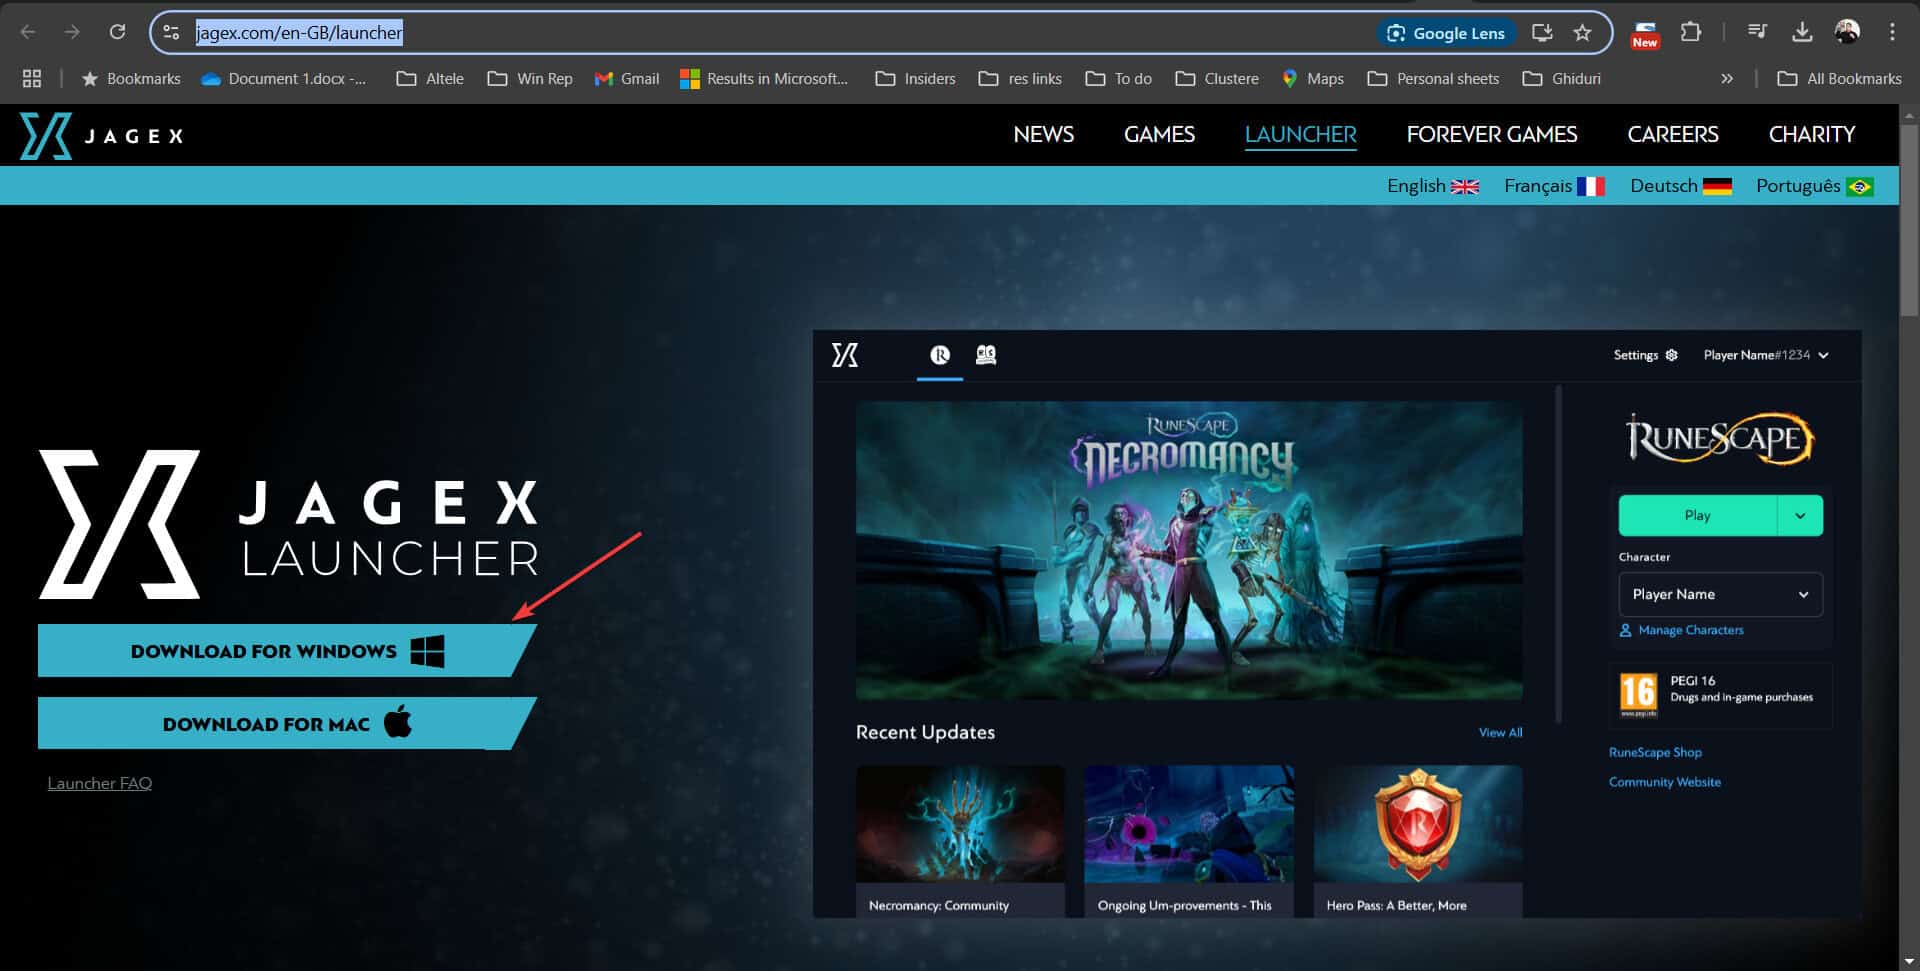The width and height of the screenshot is (1920, 971).
Task: Open the Personal sheets bookmark folder
Action: 1433,78
